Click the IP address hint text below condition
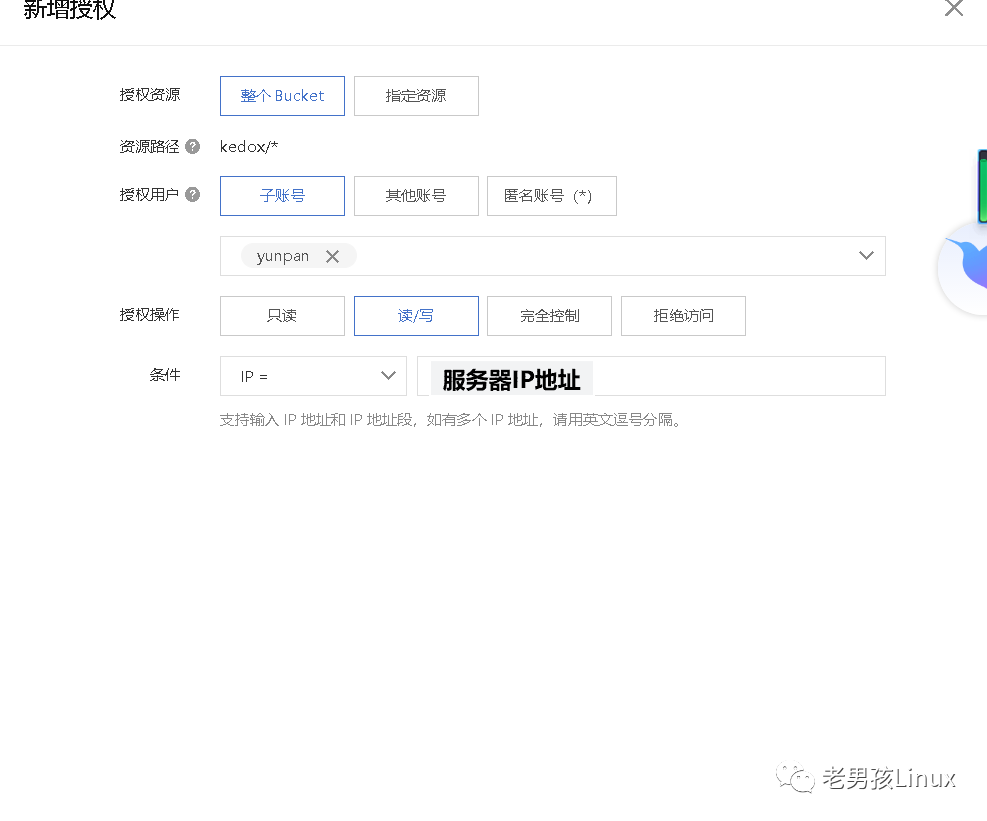The image size is (987, 821). (x=451, y=420)
